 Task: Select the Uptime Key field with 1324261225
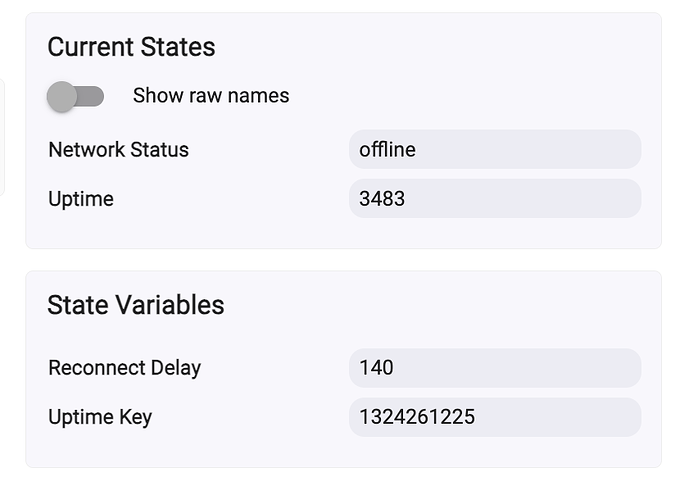tap(495, 417)
